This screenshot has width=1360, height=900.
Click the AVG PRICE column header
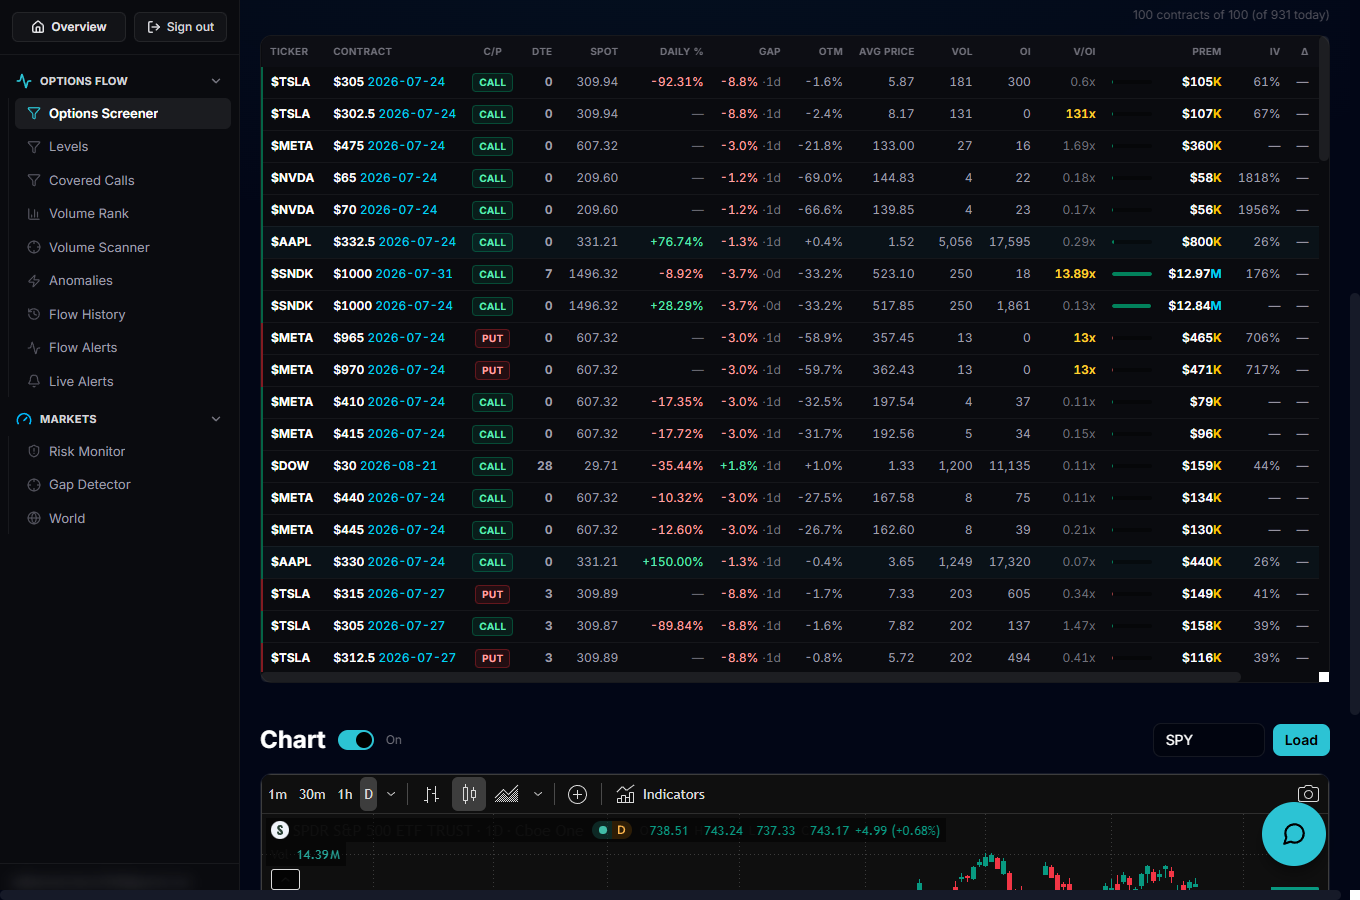[886, 51]
